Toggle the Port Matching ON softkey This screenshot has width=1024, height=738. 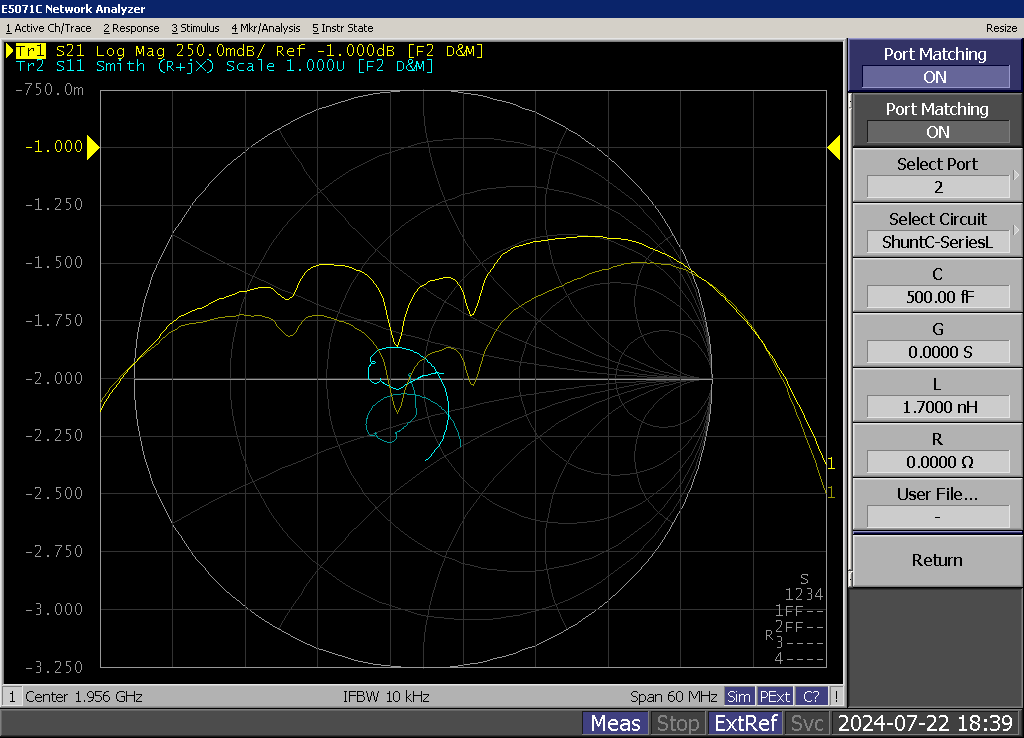click(x=937, y=121)
